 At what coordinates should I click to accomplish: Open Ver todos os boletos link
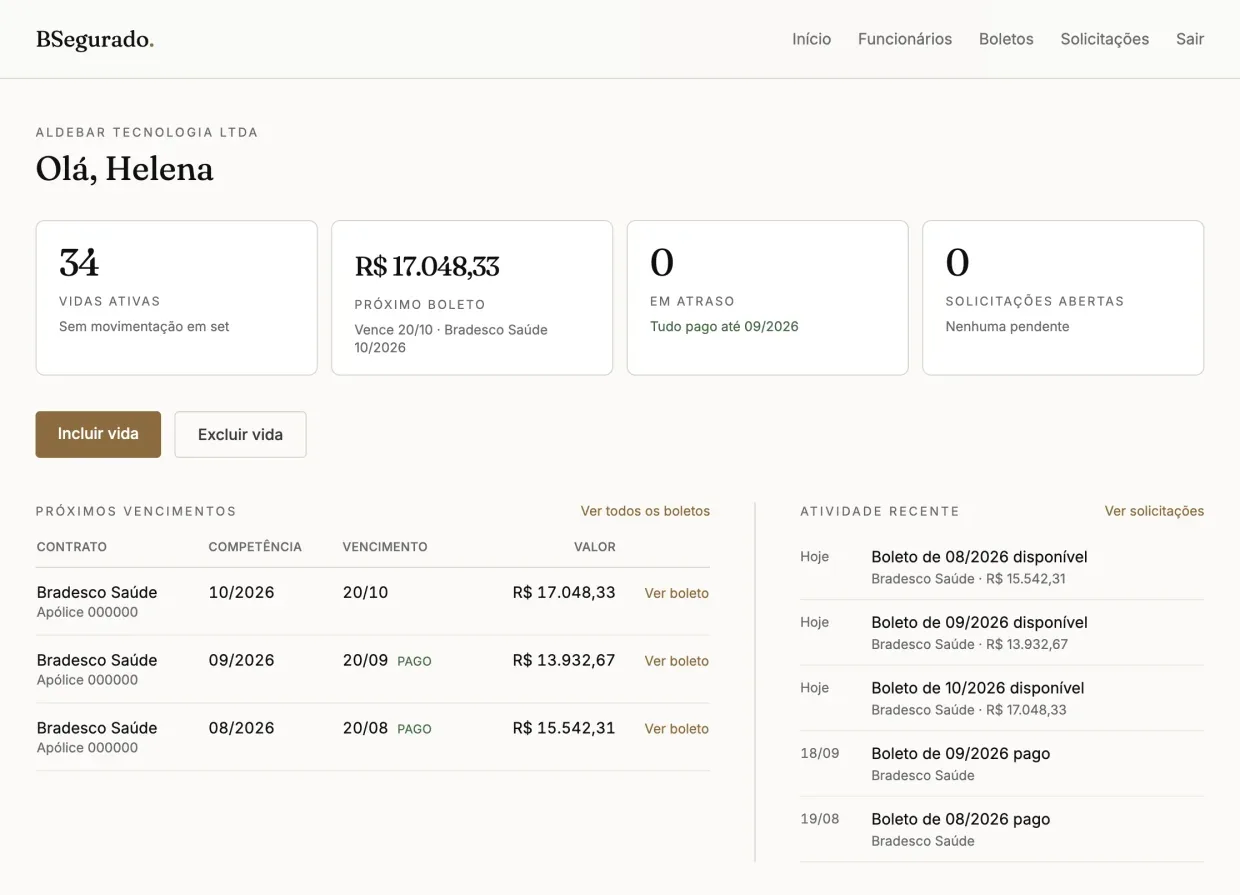coord(645,511)
